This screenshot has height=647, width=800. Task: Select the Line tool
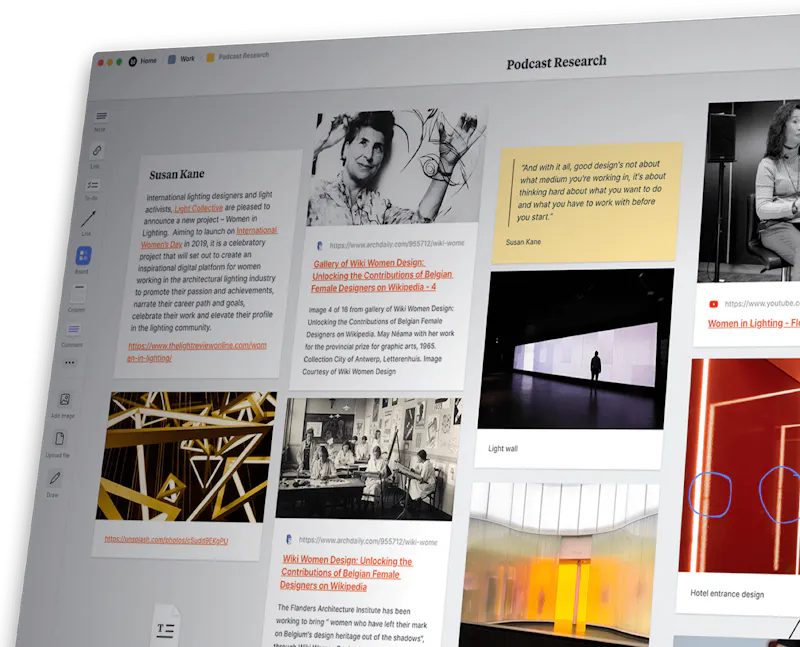88,217
